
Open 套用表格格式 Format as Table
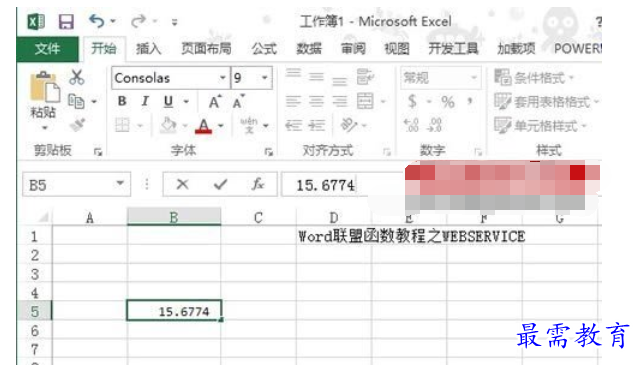(x=546, y=102)
